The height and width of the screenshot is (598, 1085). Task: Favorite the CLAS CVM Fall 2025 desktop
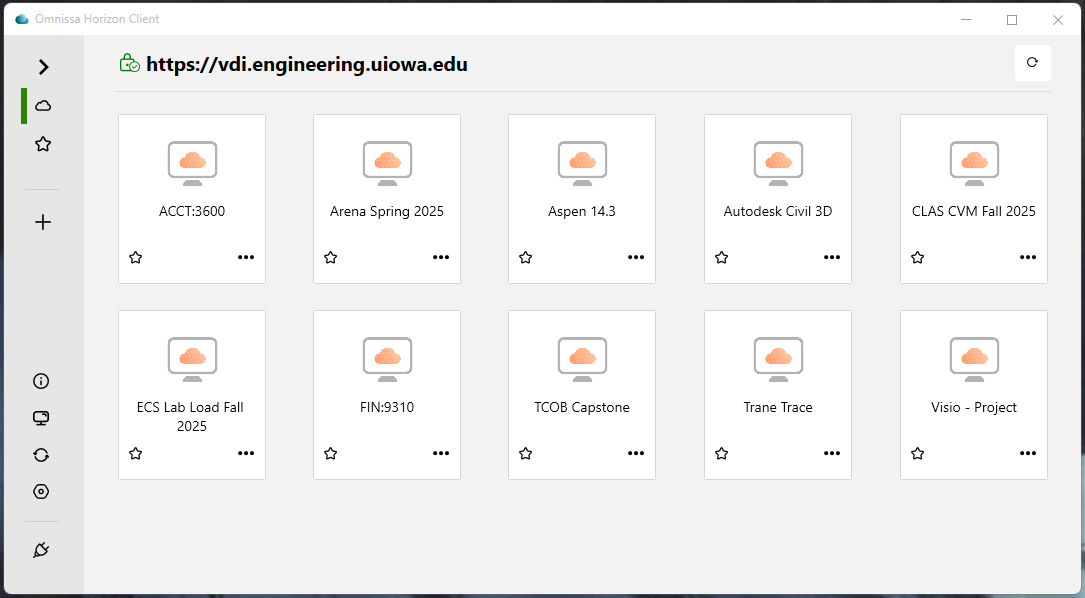coord(918,257)
